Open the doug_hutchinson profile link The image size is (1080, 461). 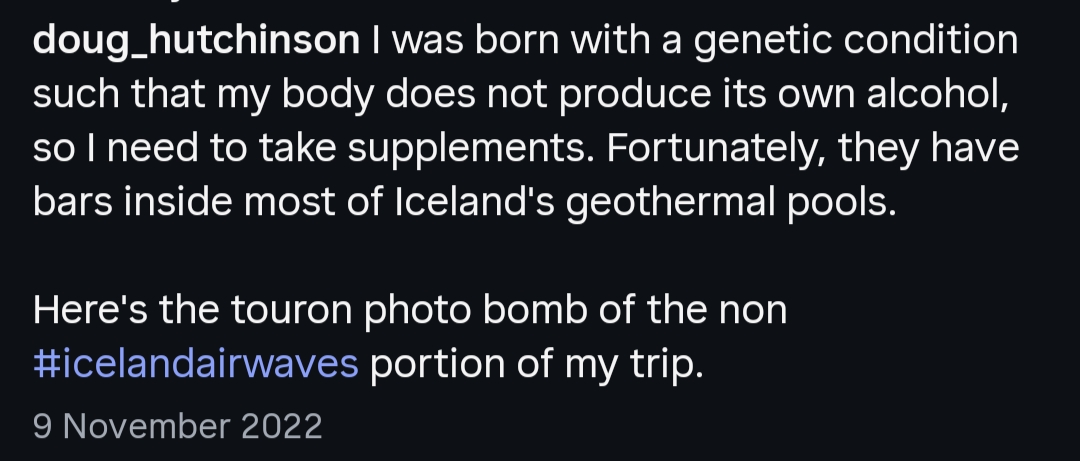click(196, 41)
